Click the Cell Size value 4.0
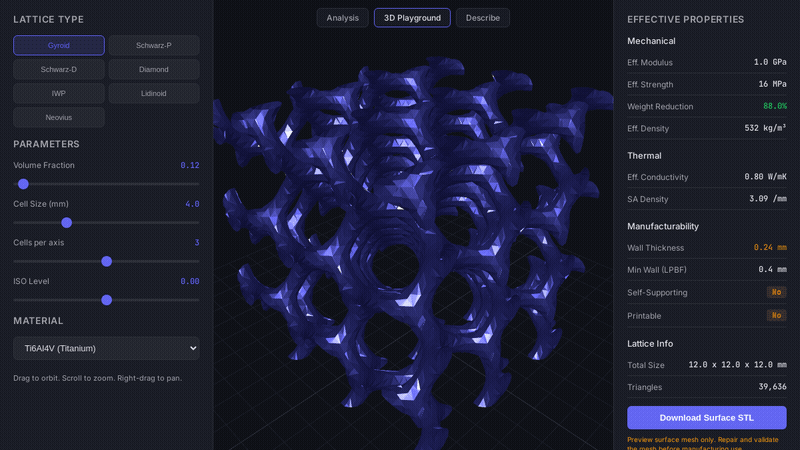The image size is (800, 450). 192,204
